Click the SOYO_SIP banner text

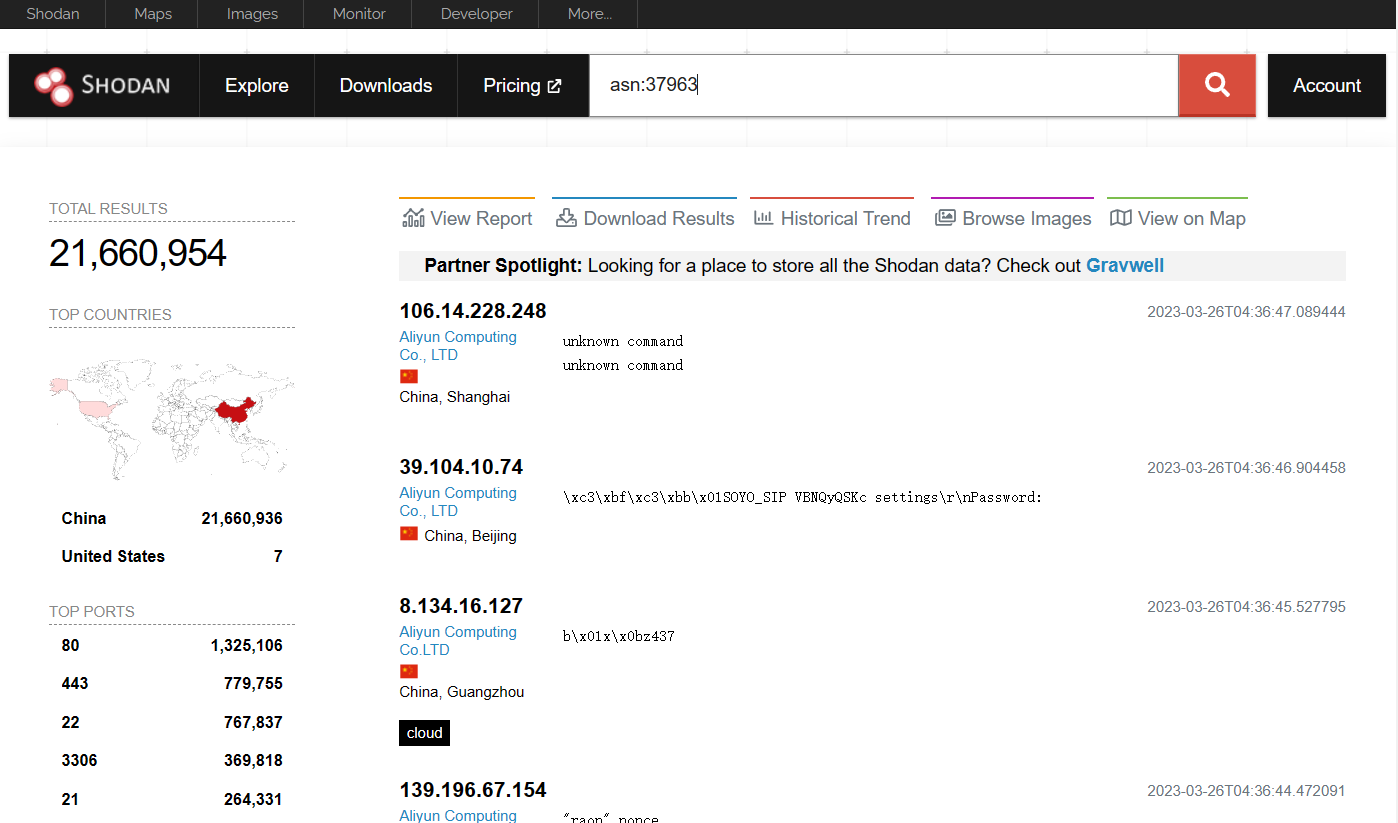point(803,497)
